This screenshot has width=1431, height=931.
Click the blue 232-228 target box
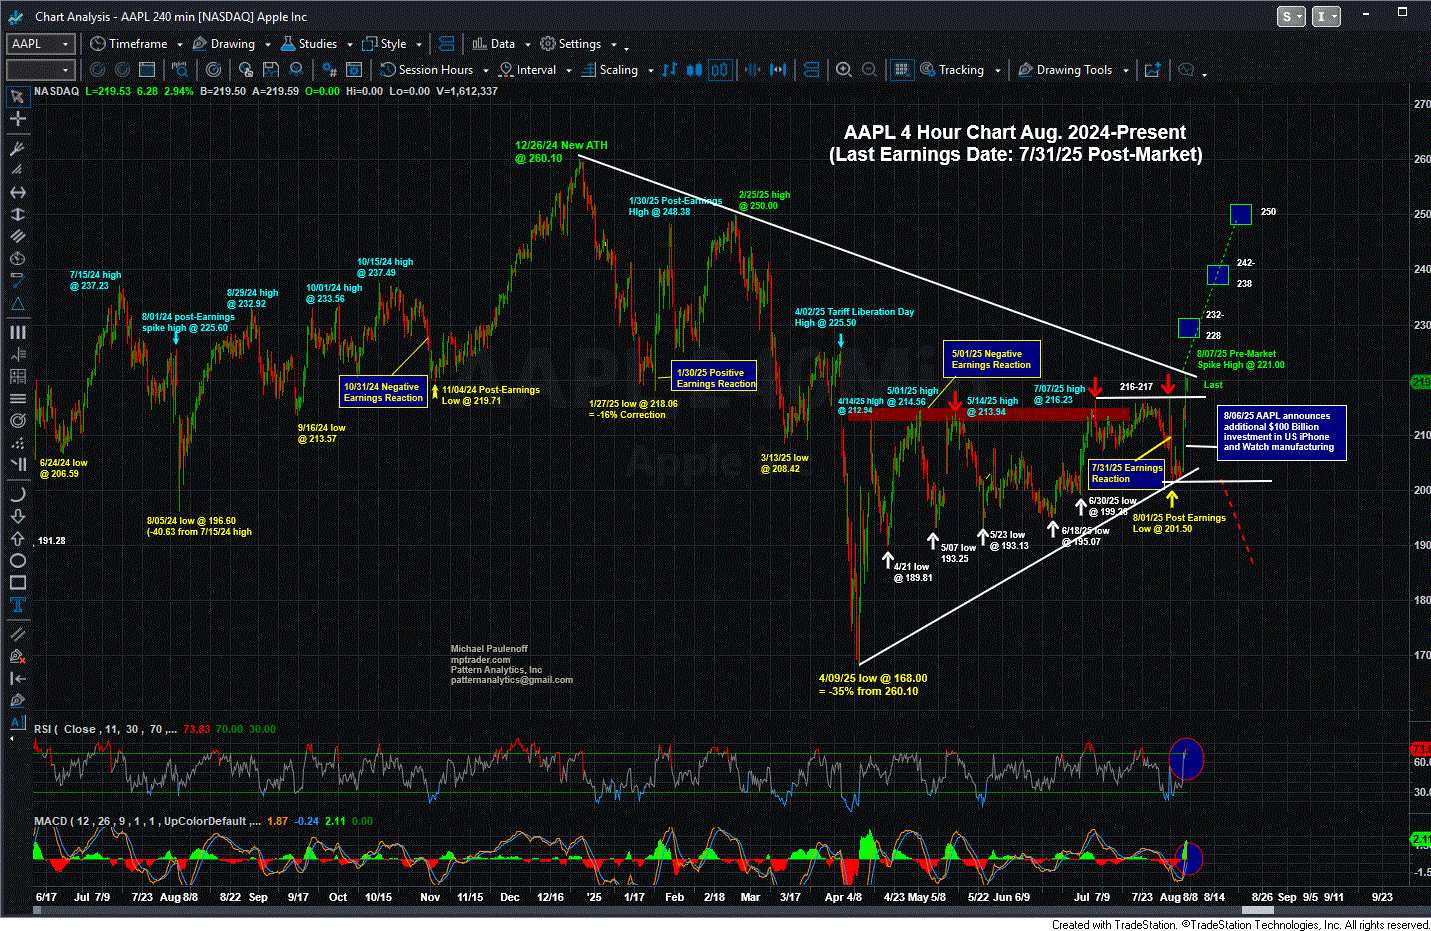point(1188,327)
